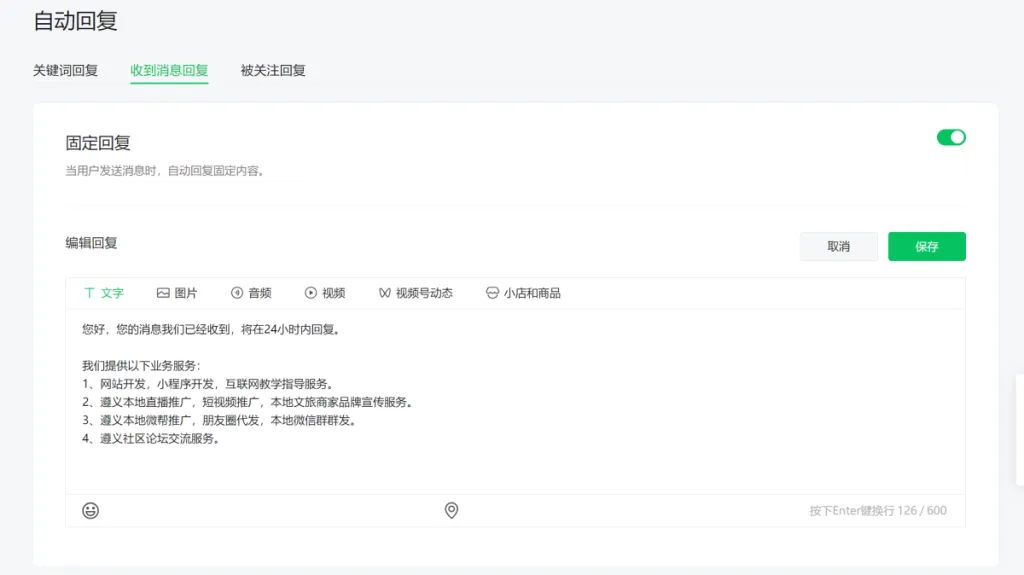The image size is (1024, 575).
Task: Click the line starting 您好,您的消息
Action: (x=211, y=329)
